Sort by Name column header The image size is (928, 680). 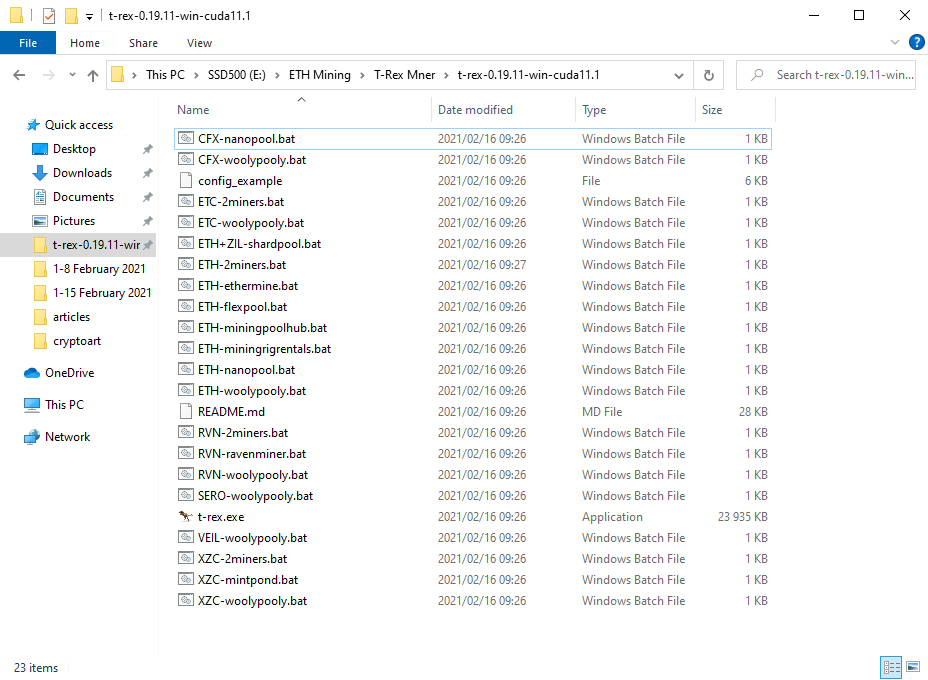point(193,110)
